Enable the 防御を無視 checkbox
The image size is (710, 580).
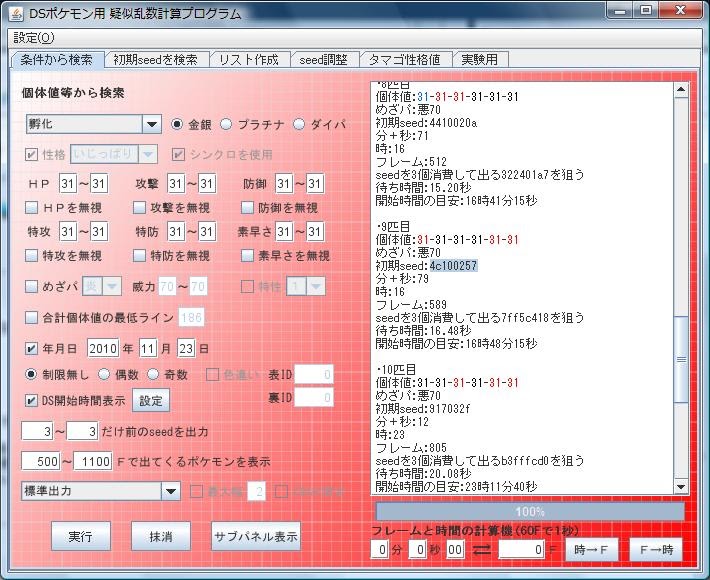click(247, 207)
